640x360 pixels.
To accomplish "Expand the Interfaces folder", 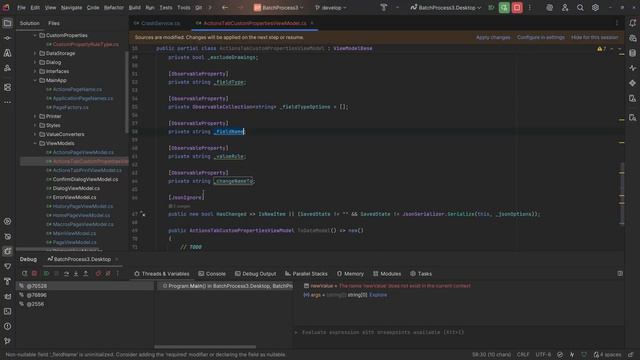I will [x=35, y=71].
